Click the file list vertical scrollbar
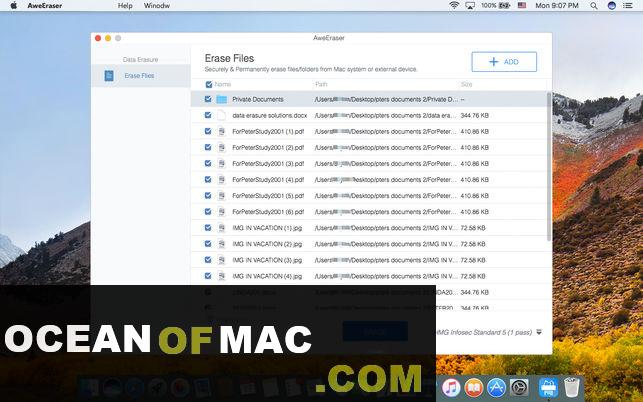The image size is (643, 402). pos(549,167)
